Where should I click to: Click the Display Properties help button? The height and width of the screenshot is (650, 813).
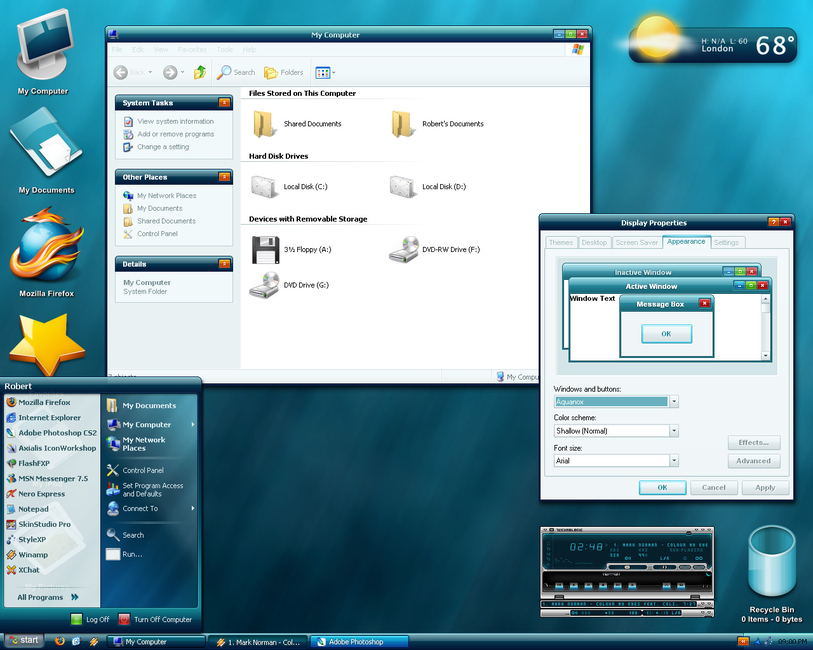[x=774, y=222]
